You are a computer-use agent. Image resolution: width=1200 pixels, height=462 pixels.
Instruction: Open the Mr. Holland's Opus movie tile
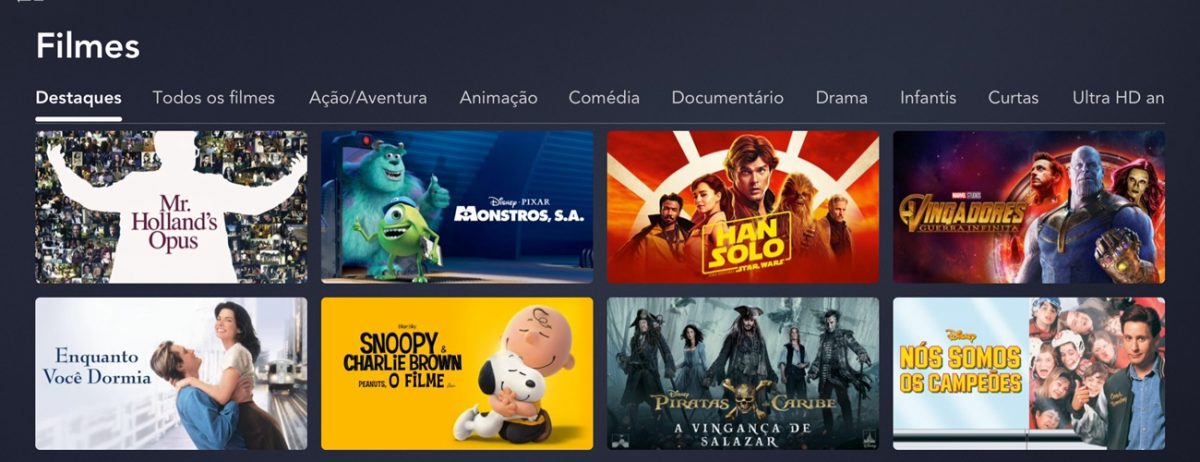pyautogui.click(x=171, y=207)
